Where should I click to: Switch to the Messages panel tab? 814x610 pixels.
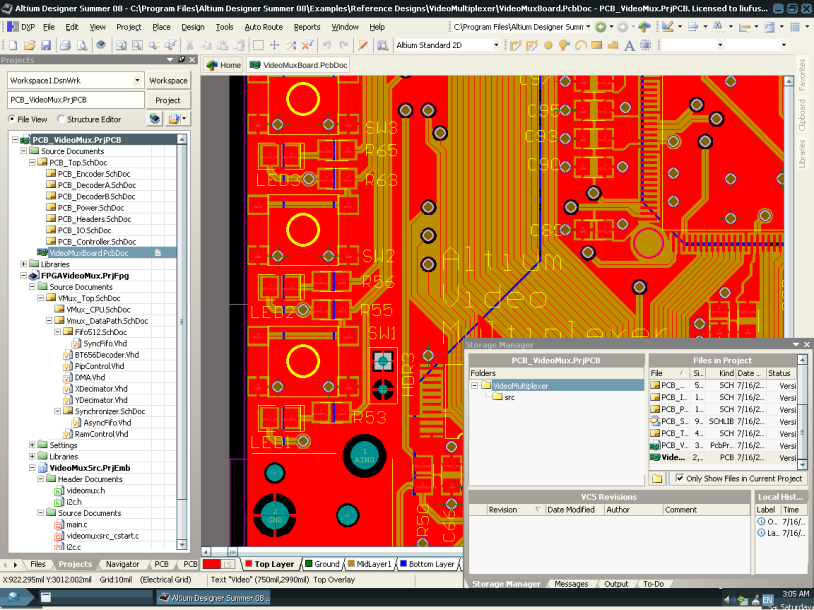571,584
